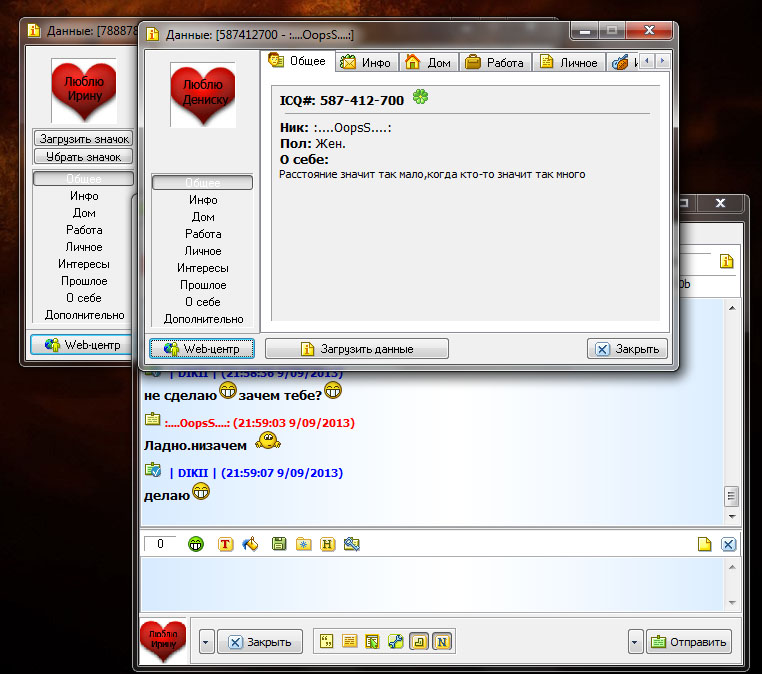Click the DIKII message icon at 21:59:07
The width and height of the screenshot is (762, 674).
[x=153, y=470]
